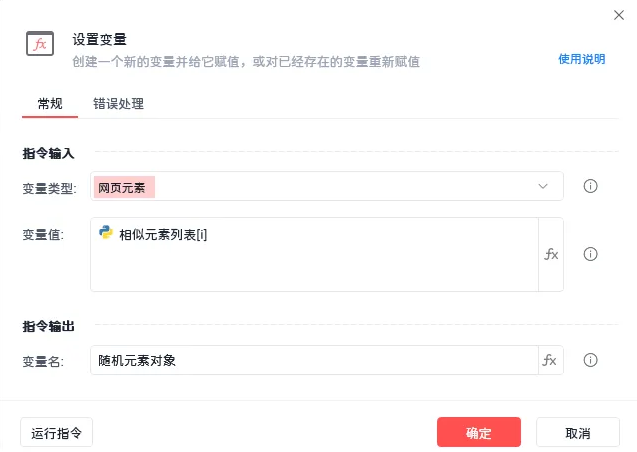Click the 指令输入 section header
Screen dimensions: 637x452
click(x=48, y=153)
